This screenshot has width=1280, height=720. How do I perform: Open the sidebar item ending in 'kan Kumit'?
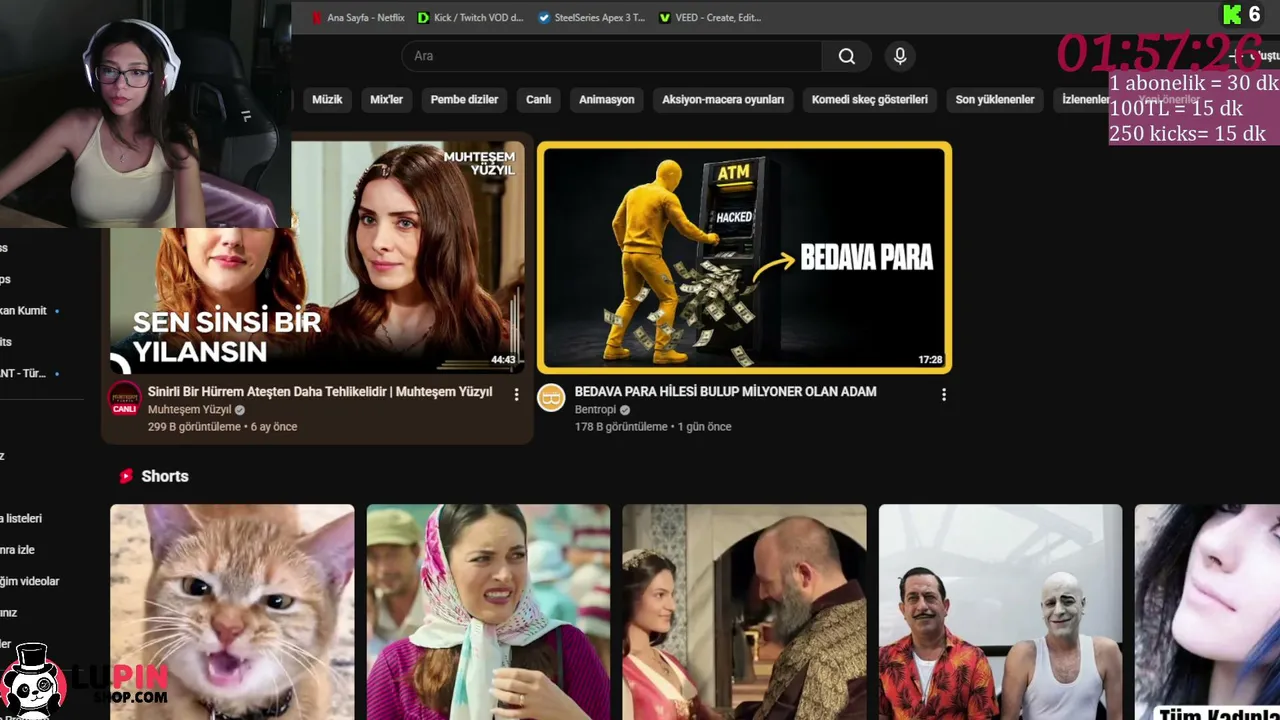point(24,311)
